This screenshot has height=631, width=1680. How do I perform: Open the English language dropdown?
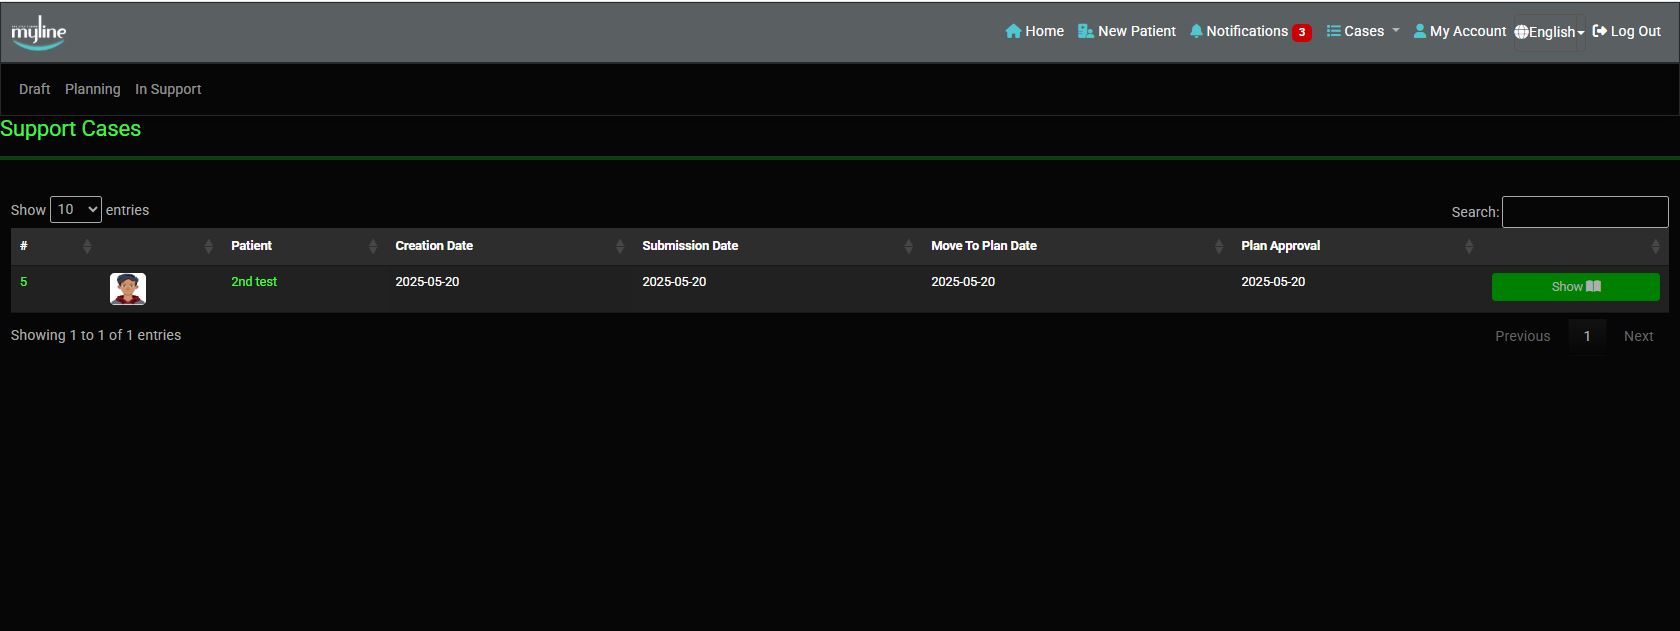click(x=1549, y=32)
